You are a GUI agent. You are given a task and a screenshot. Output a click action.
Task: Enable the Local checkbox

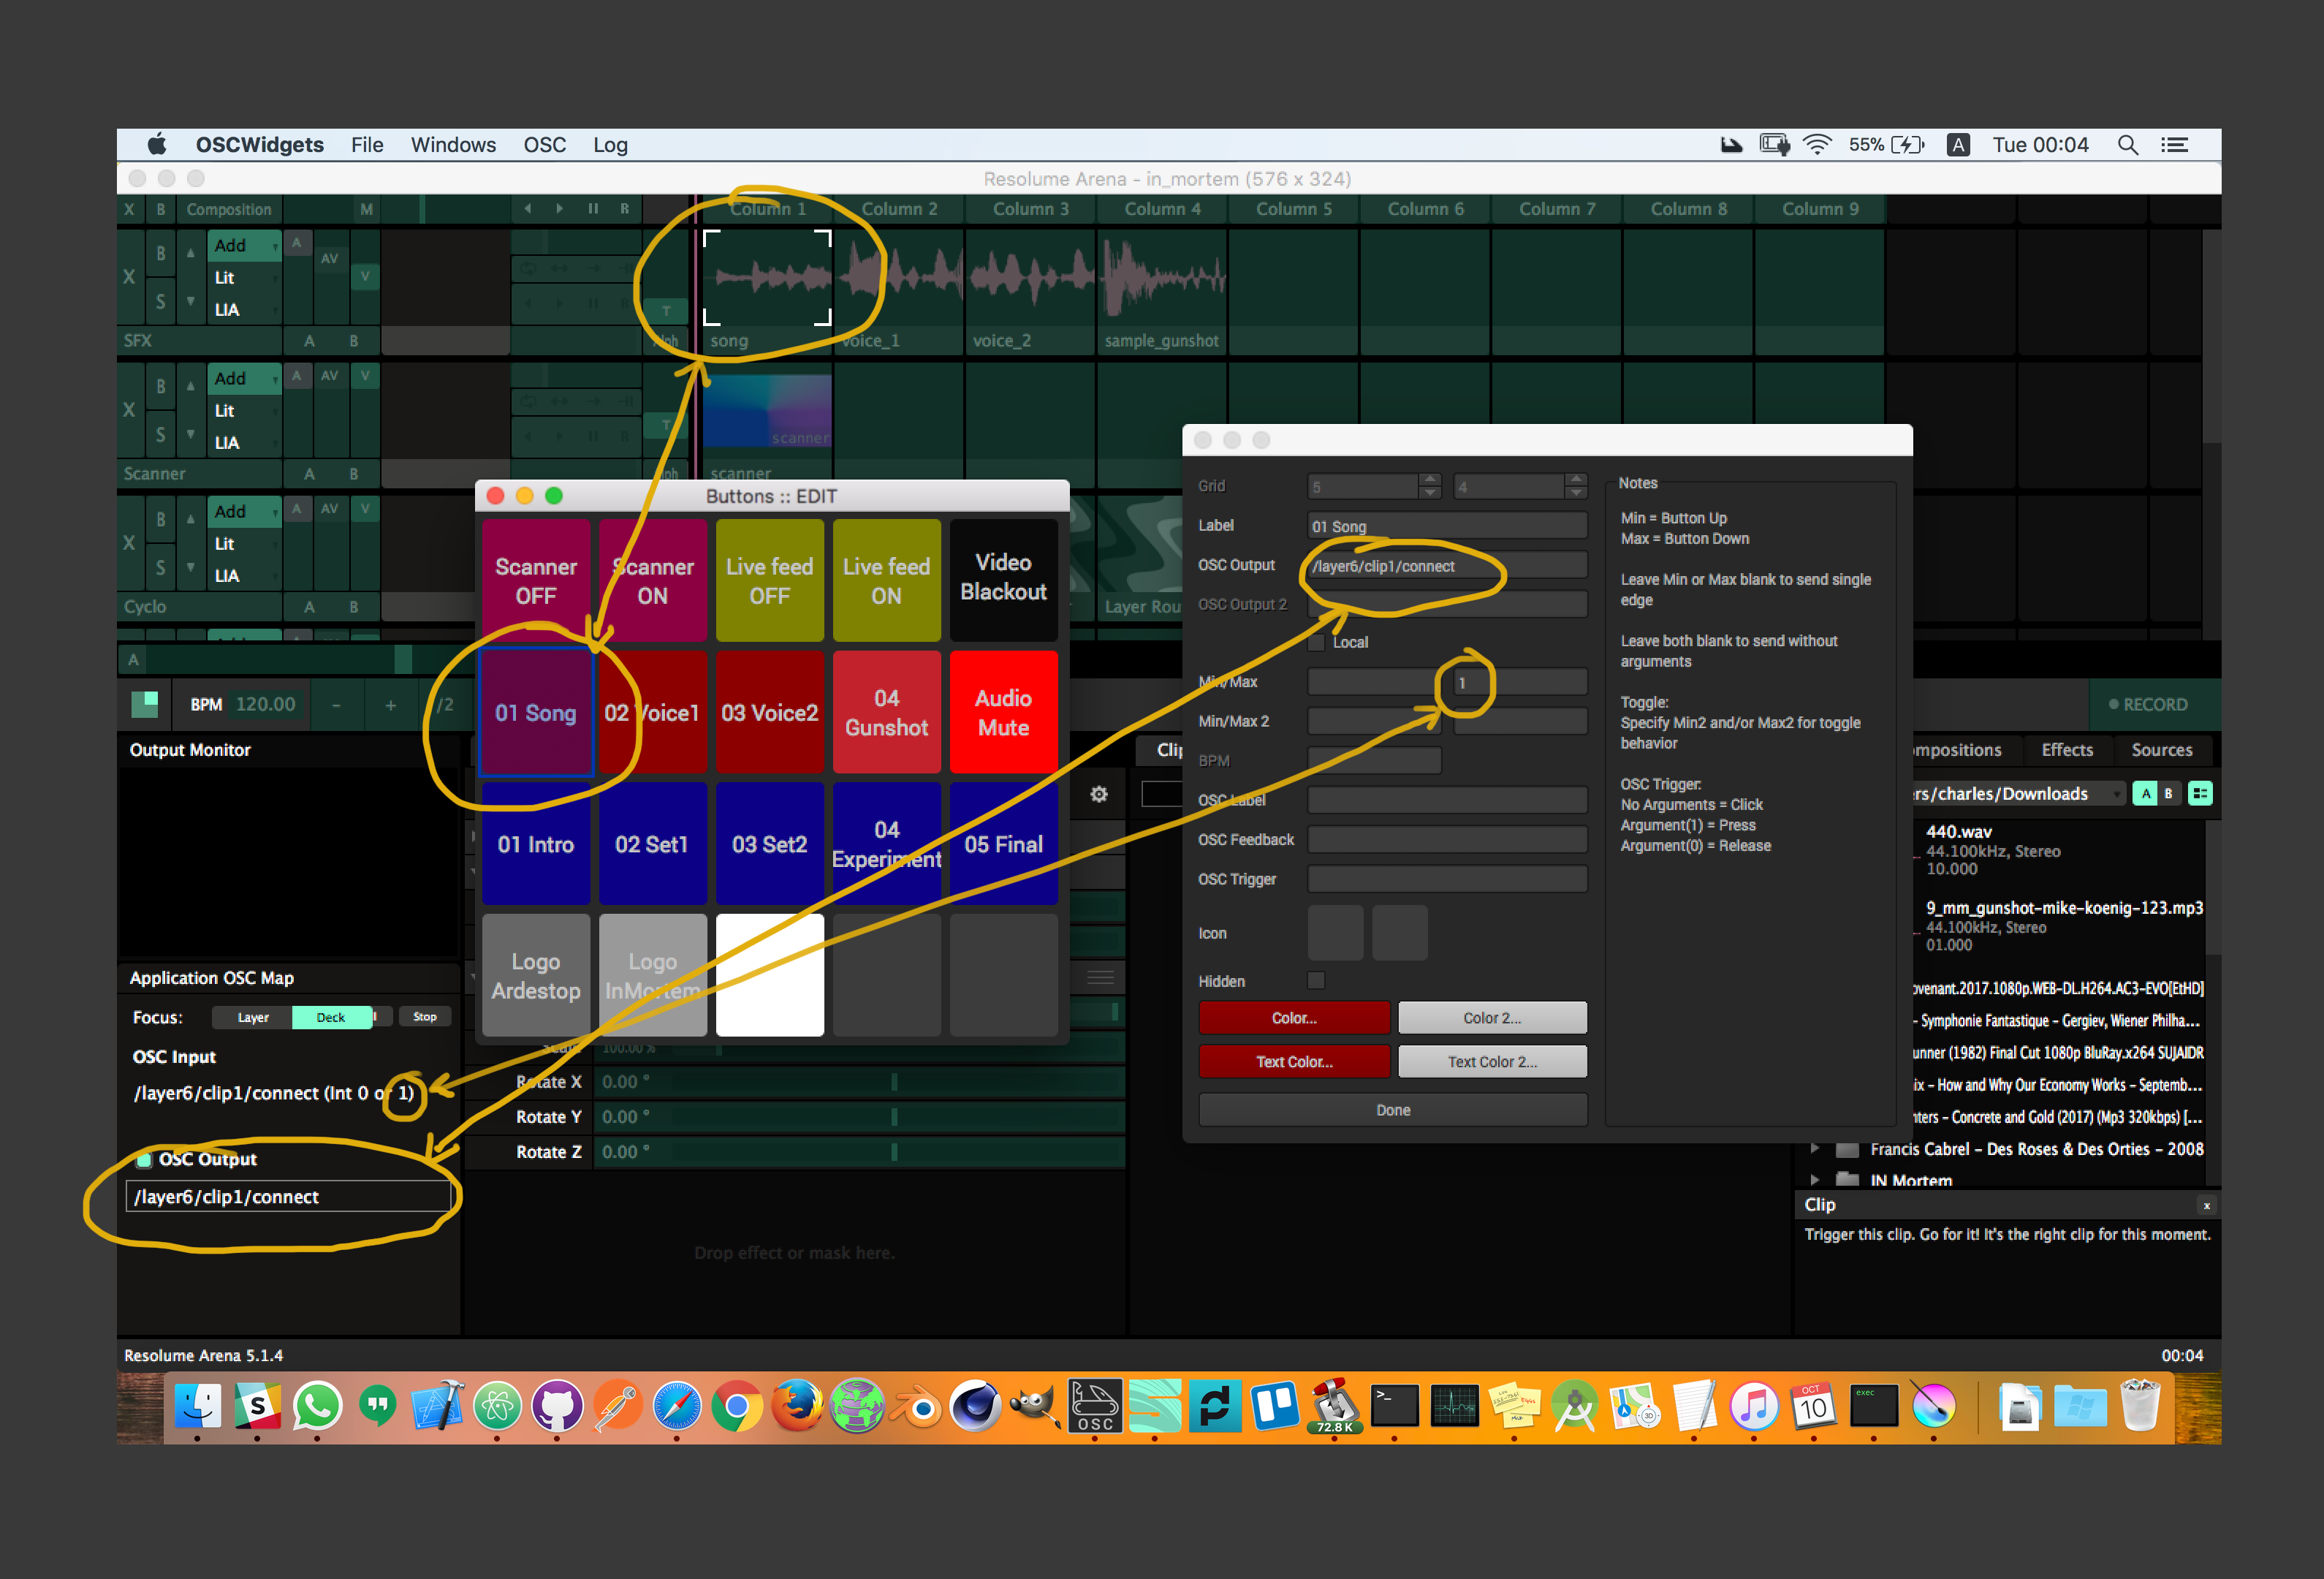[1317, 642]
